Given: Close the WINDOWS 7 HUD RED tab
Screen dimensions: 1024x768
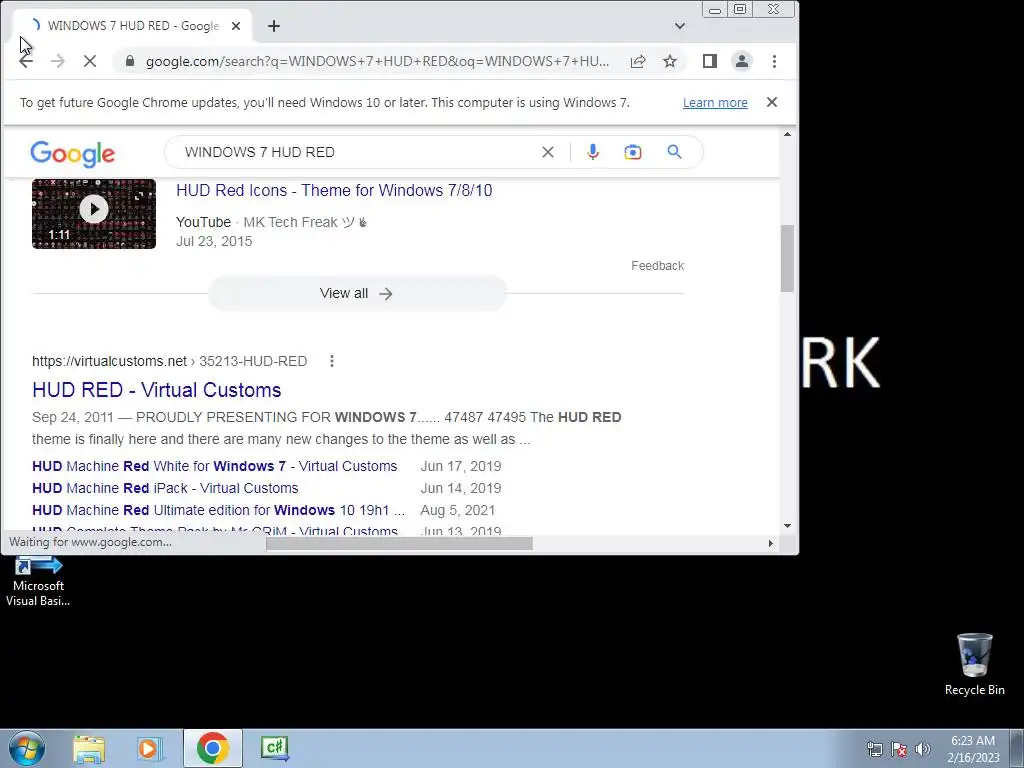Looking at the screenshot, I should click(236, 26).
